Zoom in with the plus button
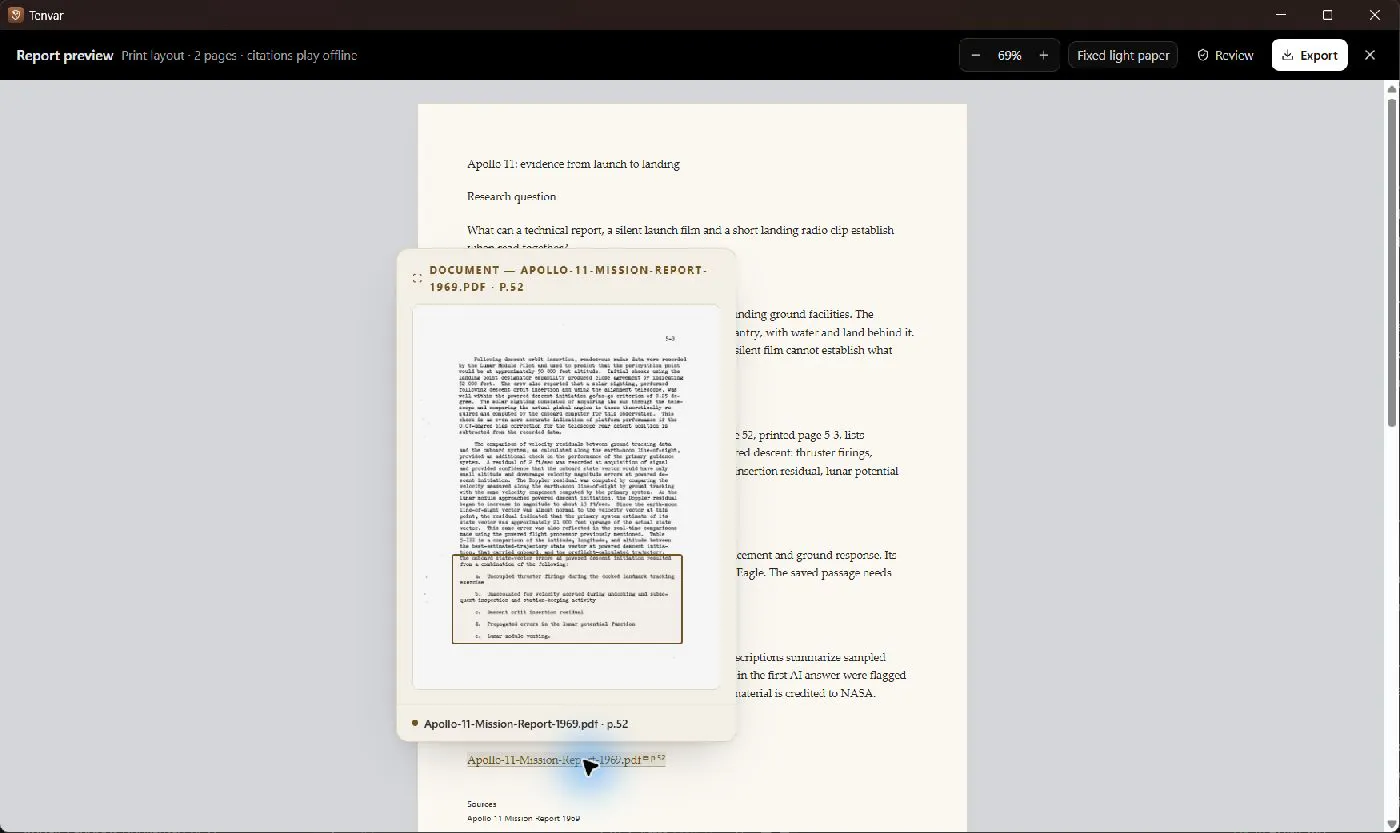Viewport: 1400px width, 833px height. coord(1043,55)
